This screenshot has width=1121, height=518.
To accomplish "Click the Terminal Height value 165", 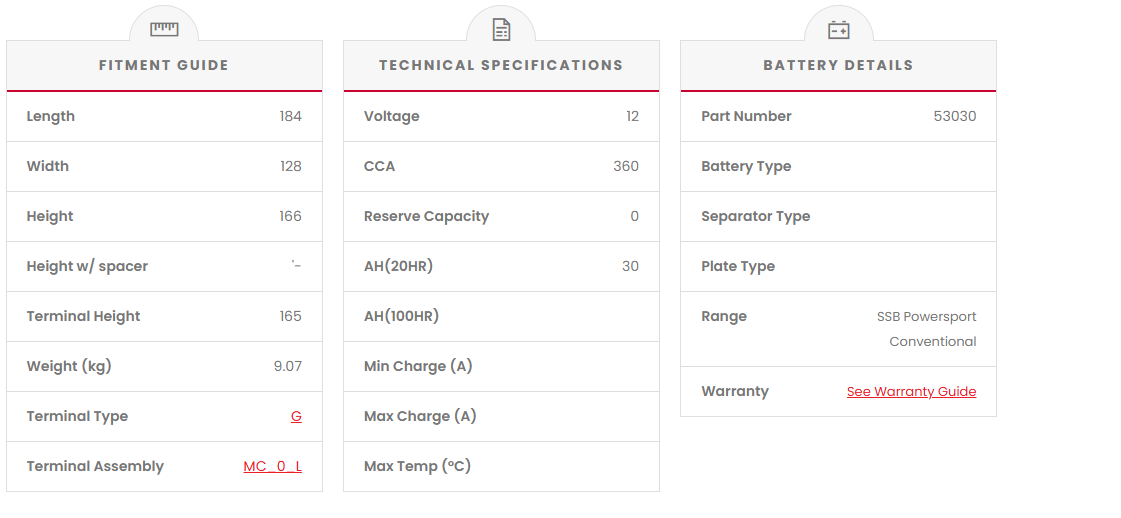I will [290, 317].
